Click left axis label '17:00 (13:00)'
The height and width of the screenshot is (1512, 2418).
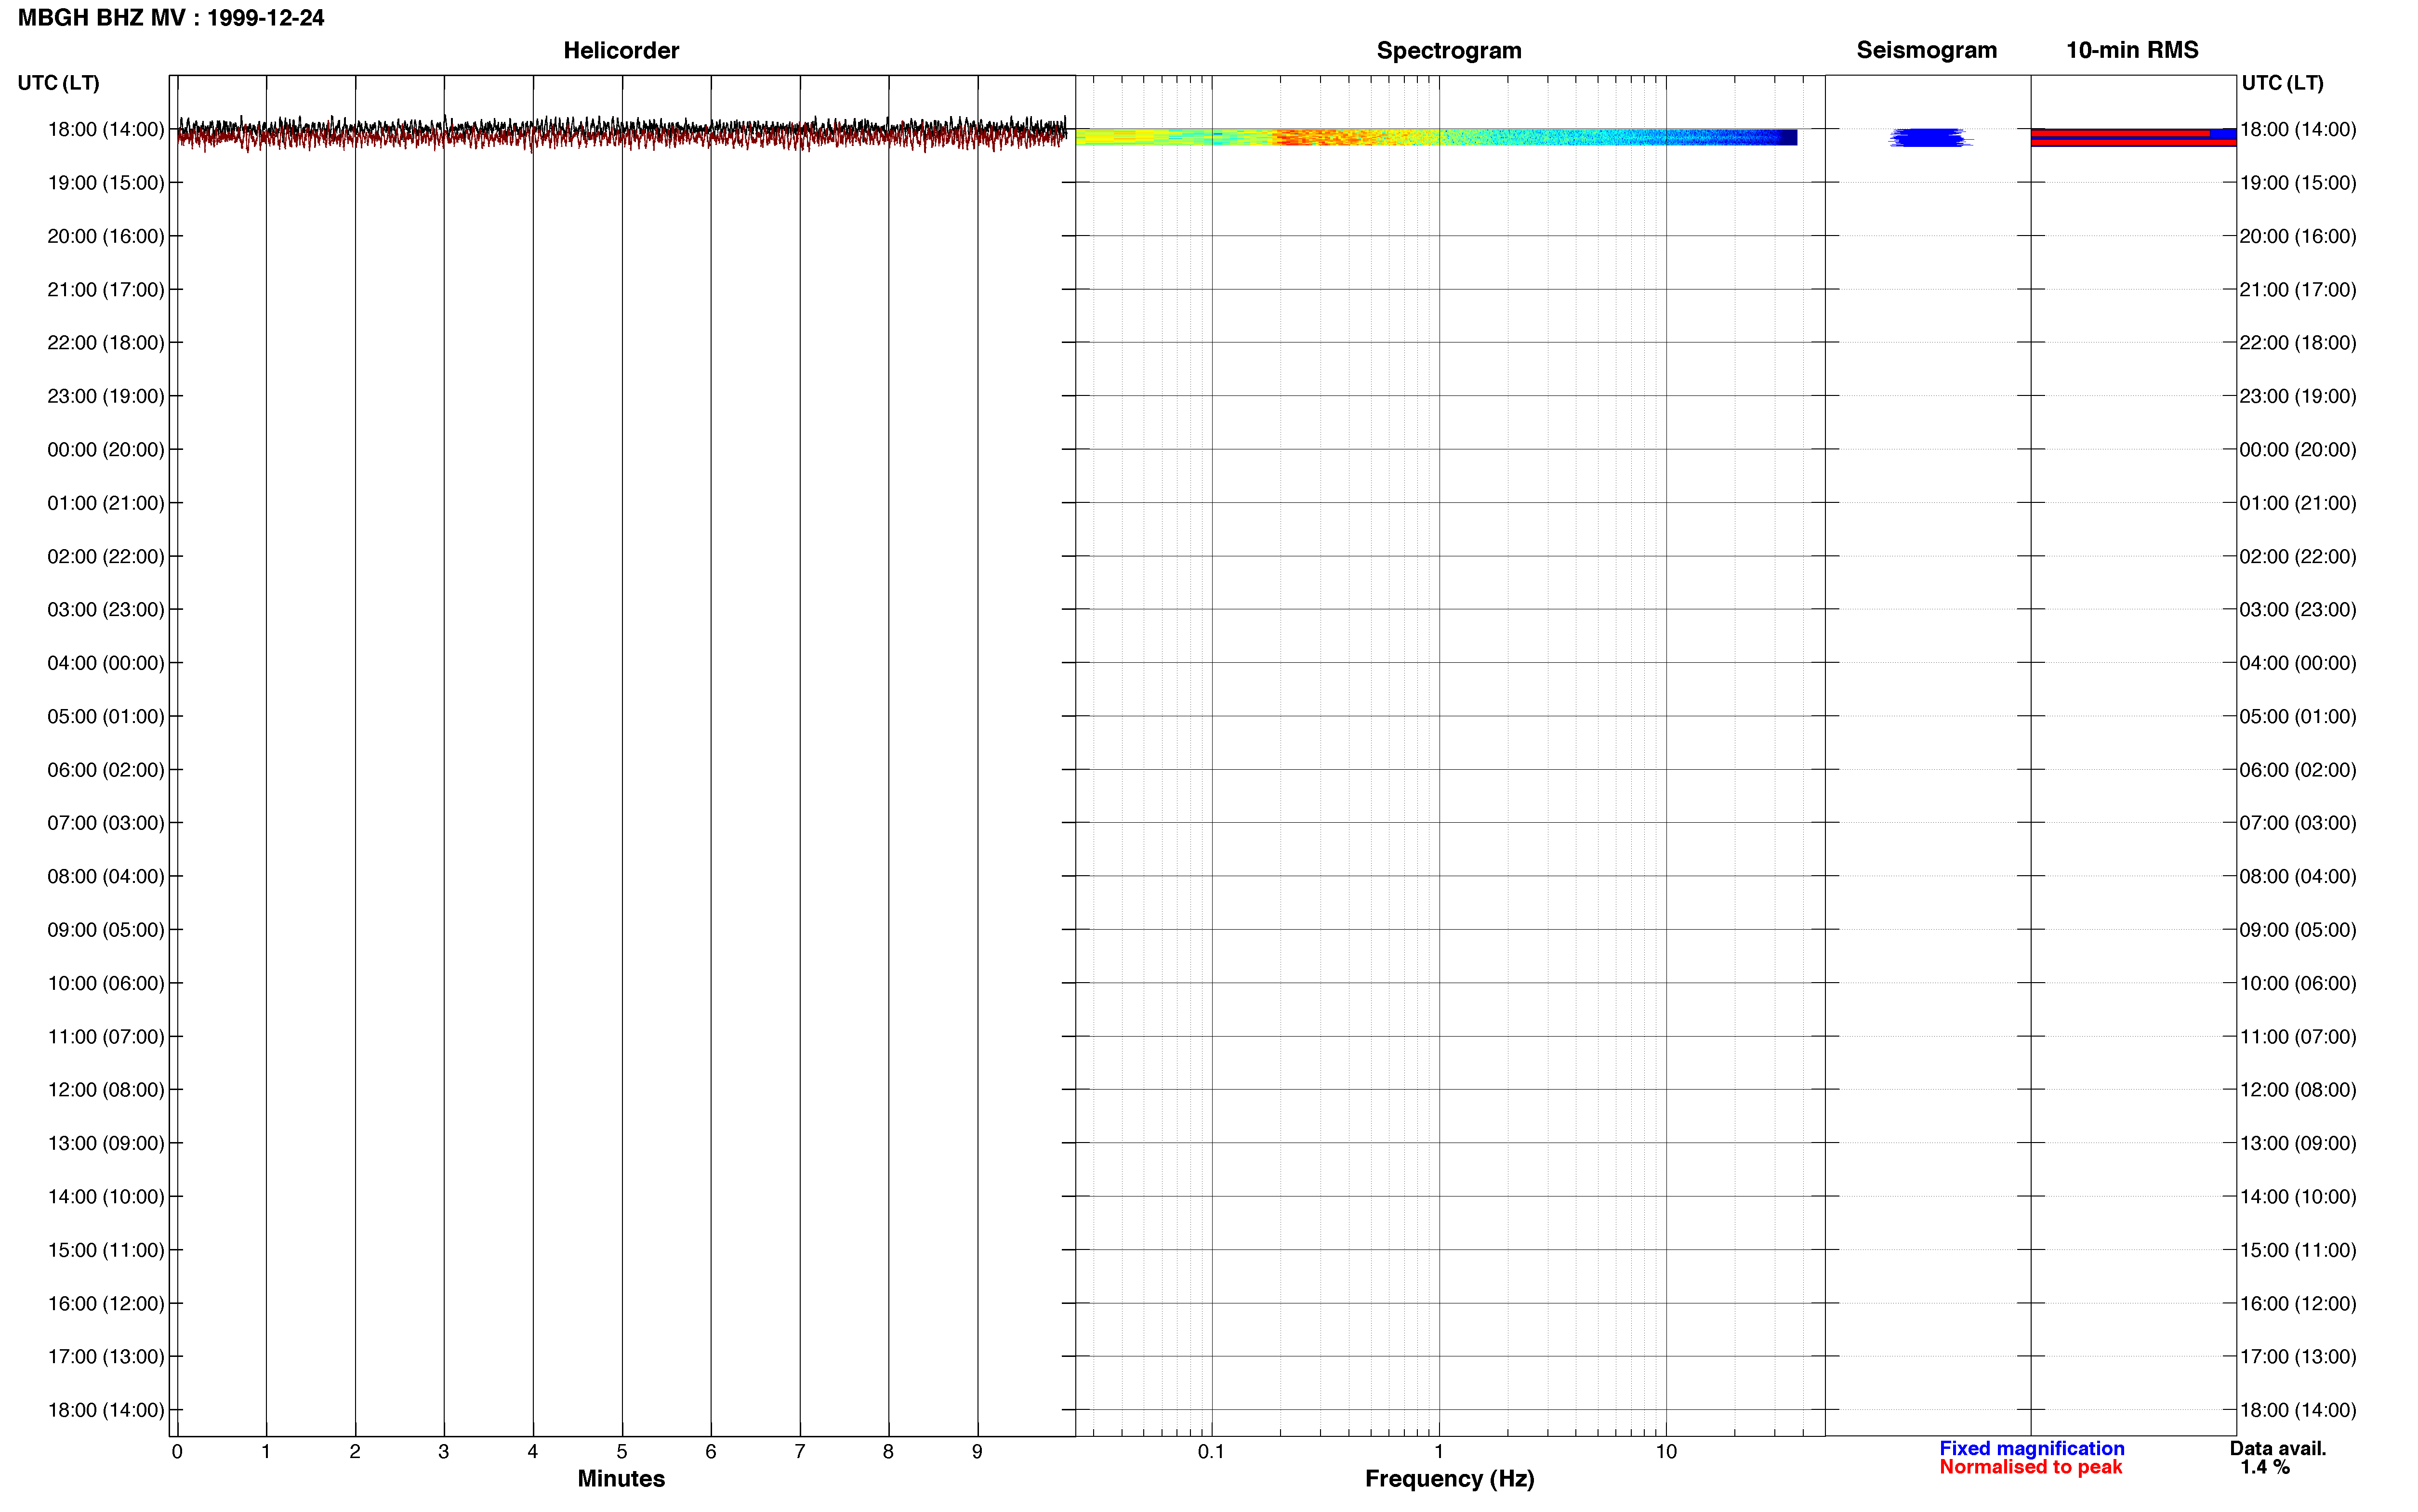(106, 1357)
